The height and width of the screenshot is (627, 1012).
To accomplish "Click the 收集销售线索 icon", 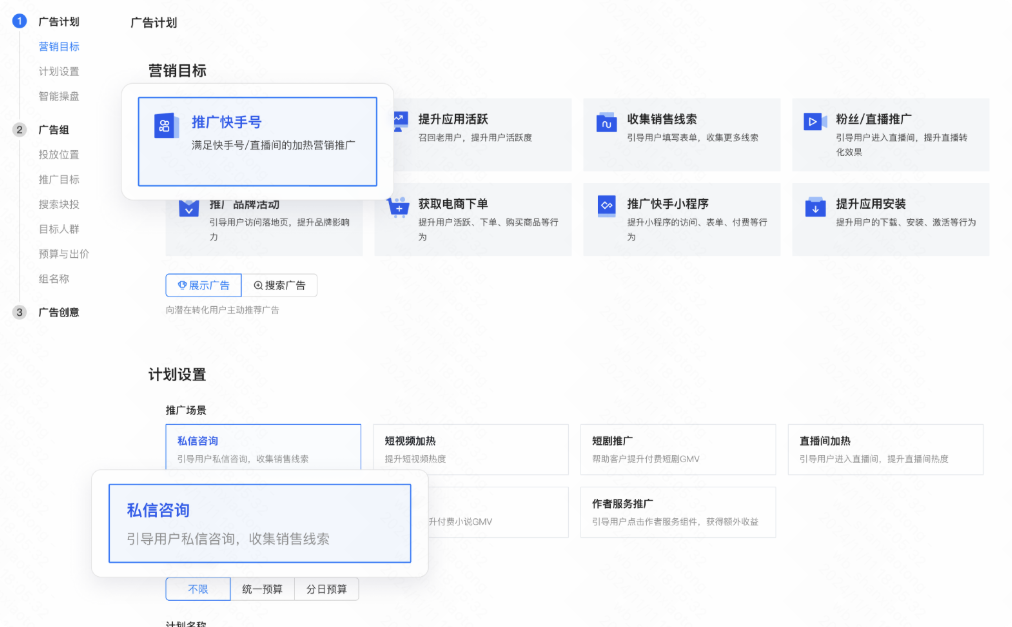I will click(606, 122).
